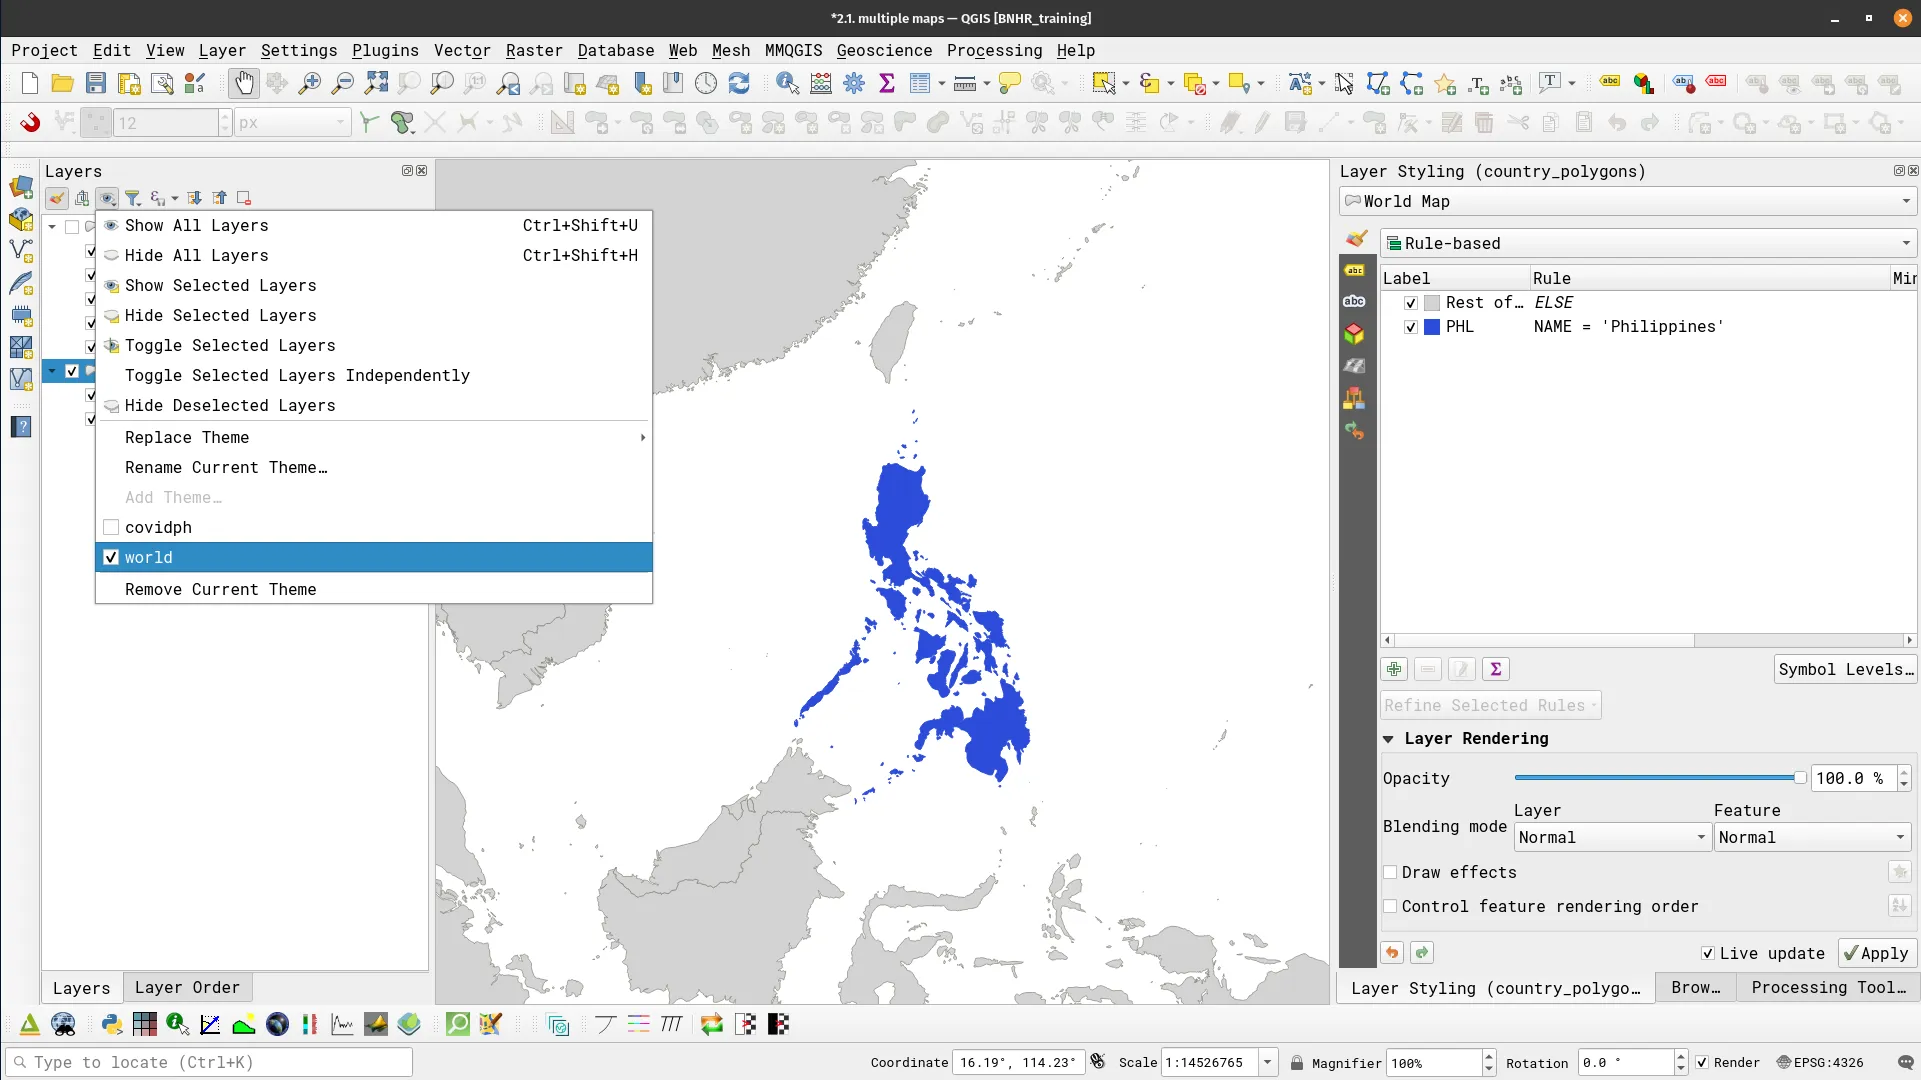Open the Vector menu
This screenshot has width=1921, height=1080.
click(x=461, y=50)
